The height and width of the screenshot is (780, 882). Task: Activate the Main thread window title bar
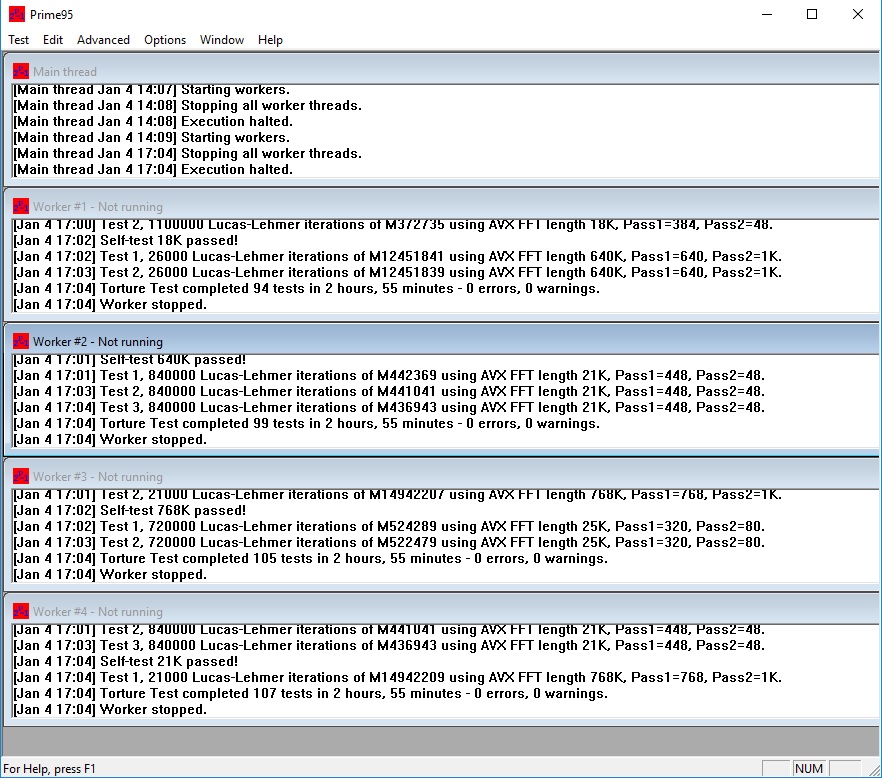(441, 71)
